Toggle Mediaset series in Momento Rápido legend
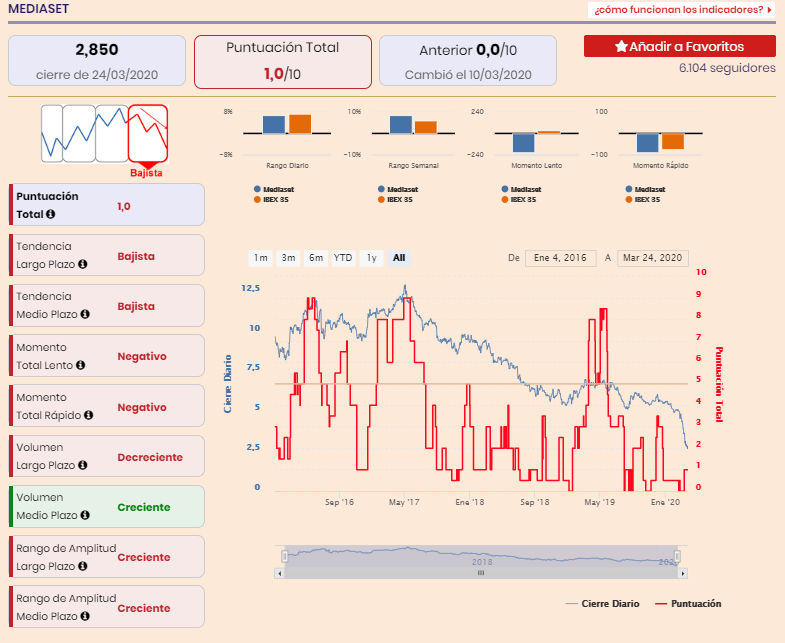785x643 pixels. pyautogui.click(x=646, y=189)
